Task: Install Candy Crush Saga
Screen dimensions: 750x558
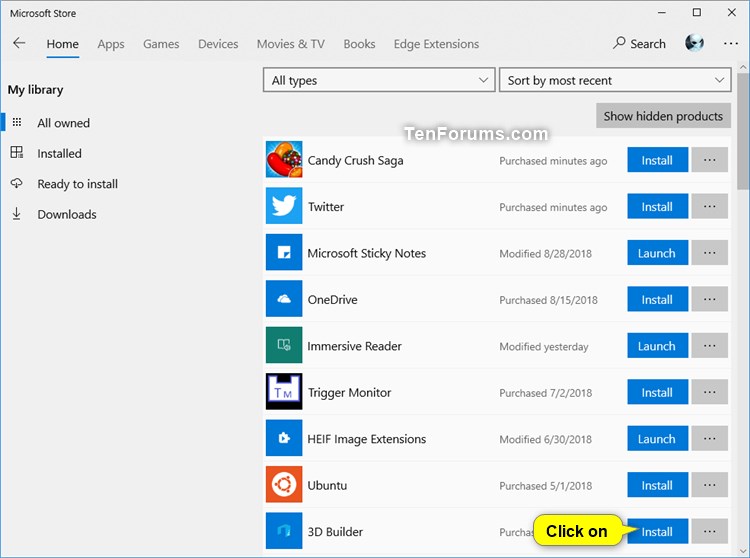Action: pos(657,160)
